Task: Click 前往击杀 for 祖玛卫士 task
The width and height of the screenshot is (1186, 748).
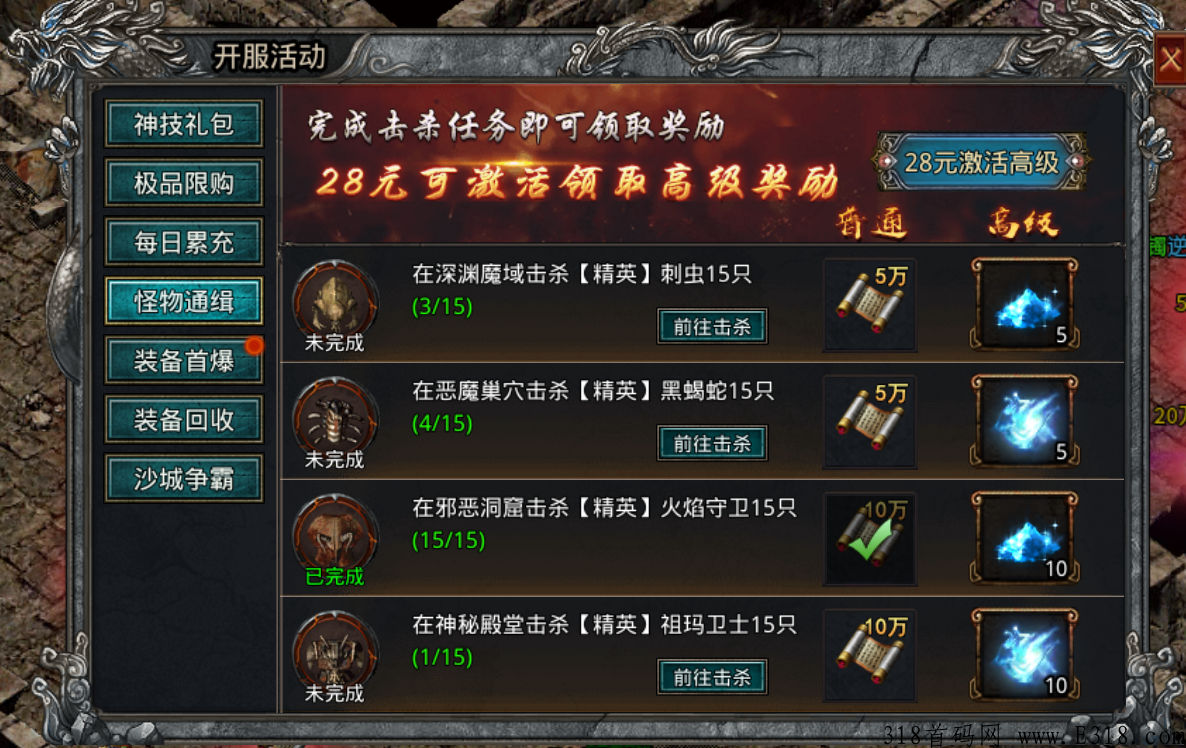Action: pos(712,677)
